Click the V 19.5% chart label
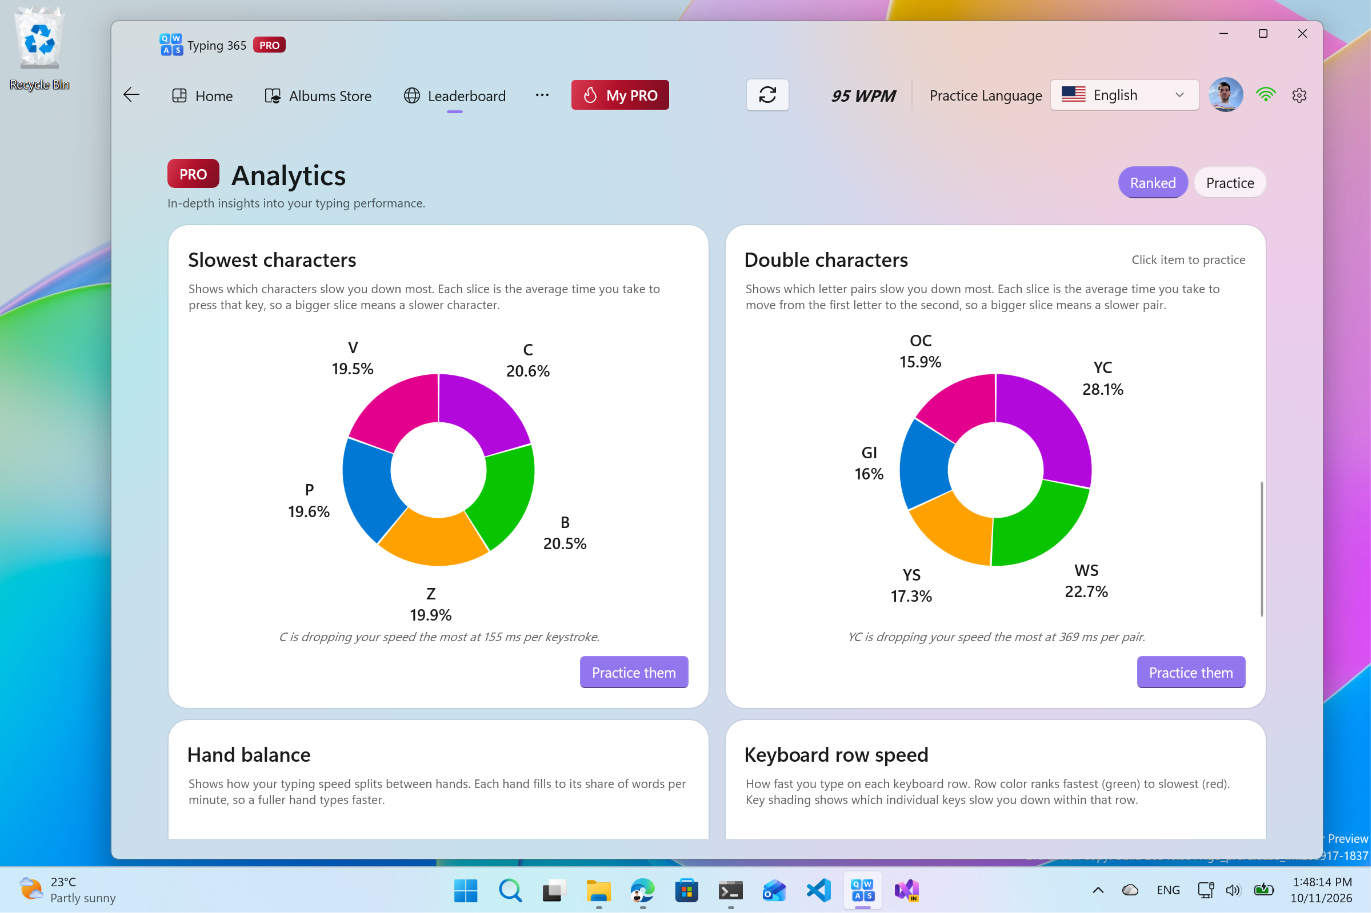 [x=353, y=358]
